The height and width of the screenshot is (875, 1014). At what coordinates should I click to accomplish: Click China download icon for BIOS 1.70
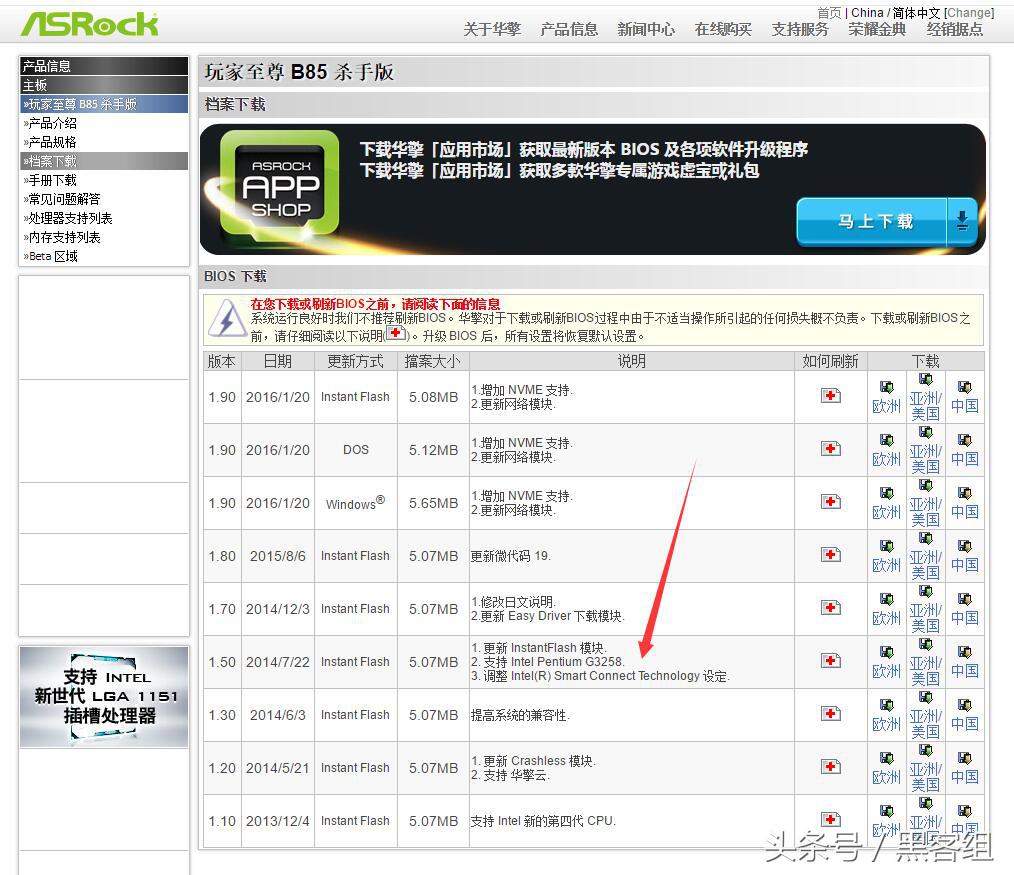click(x=964, y=609)
